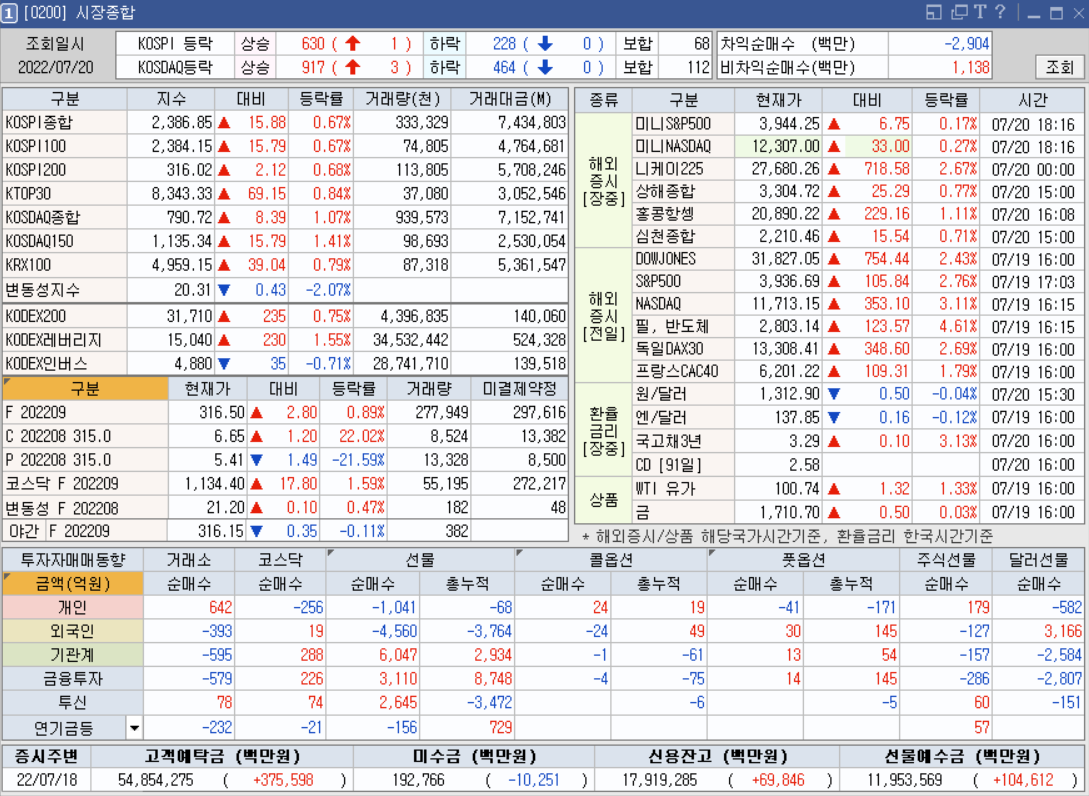
Task: Click the 주식선물 column header
Action: point(946,560)
